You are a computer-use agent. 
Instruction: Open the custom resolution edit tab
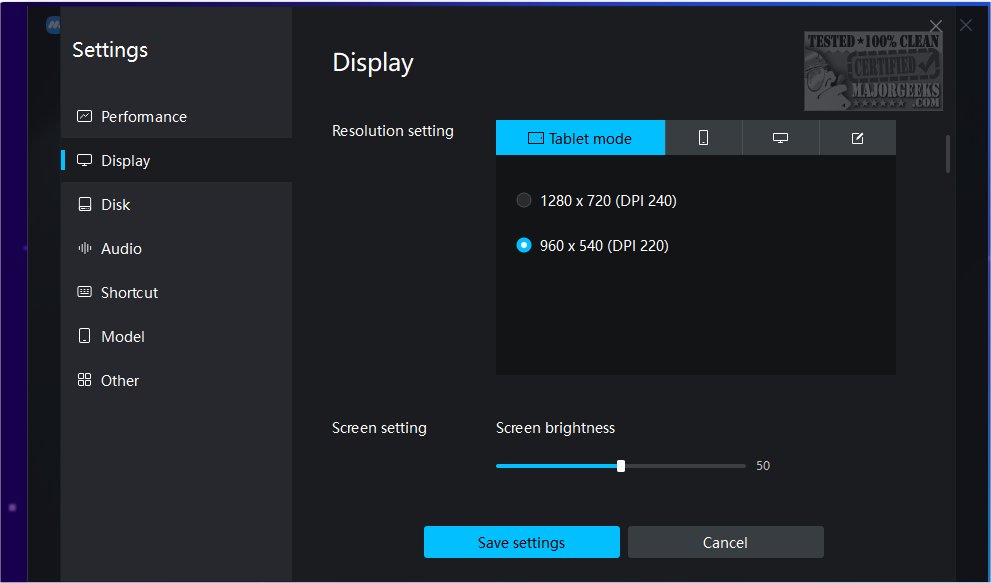tap(858, 138)
